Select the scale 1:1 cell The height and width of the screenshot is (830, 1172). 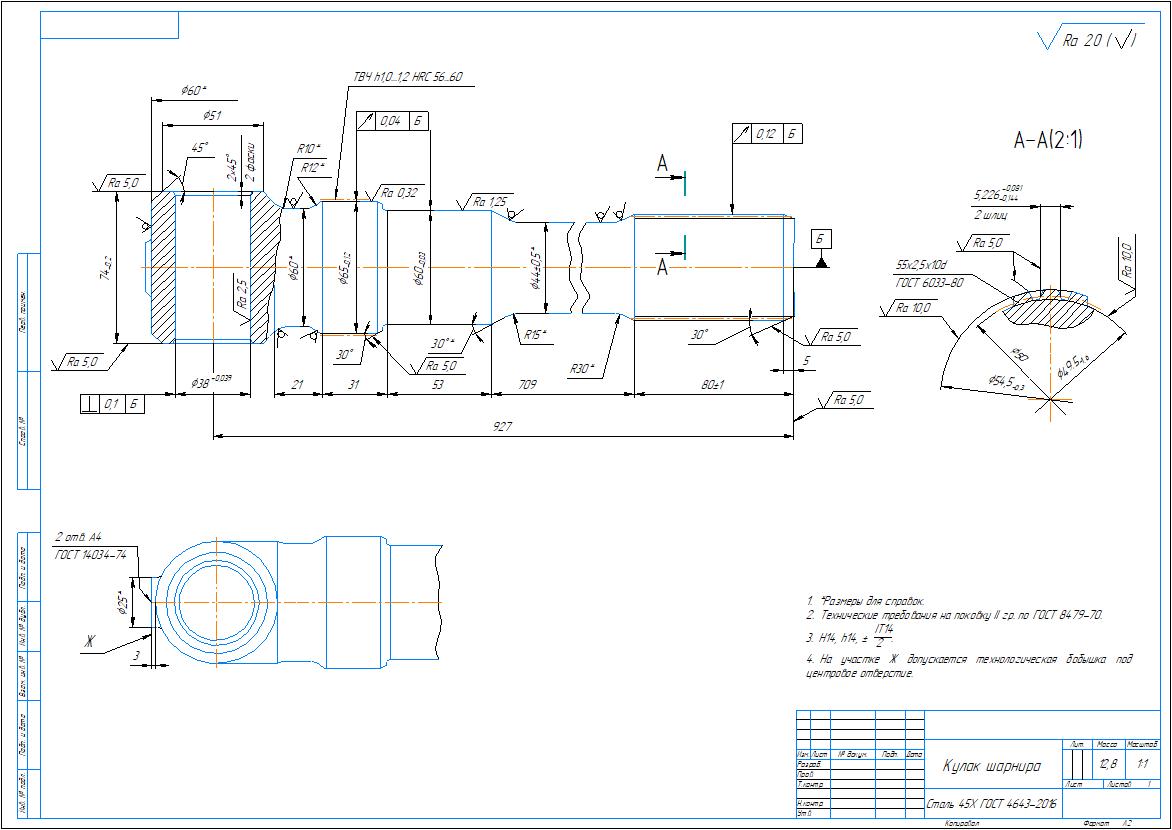[1143, 764]
